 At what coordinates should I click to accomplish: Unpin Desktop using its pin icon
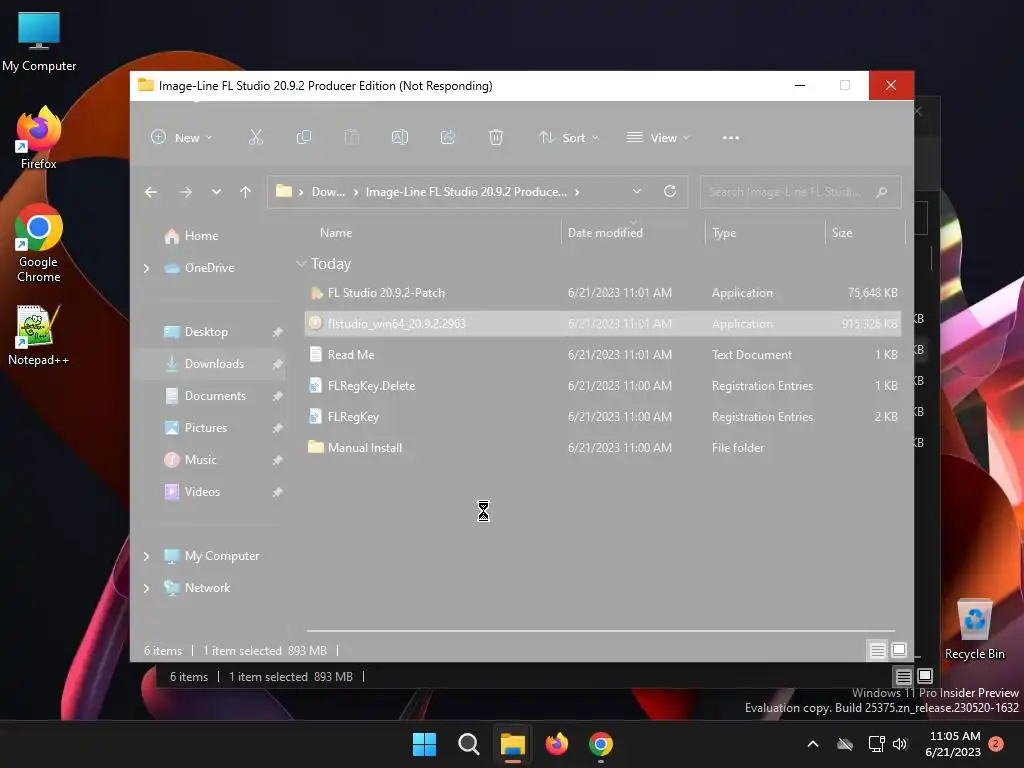(x=278, y=332)
